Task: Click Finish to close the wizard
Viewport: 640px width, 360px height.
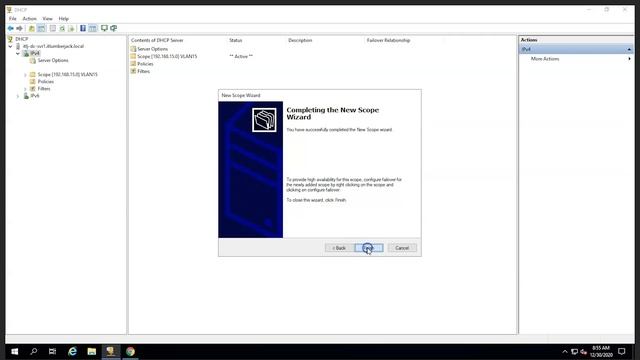Action: click(x=369, y=248)
